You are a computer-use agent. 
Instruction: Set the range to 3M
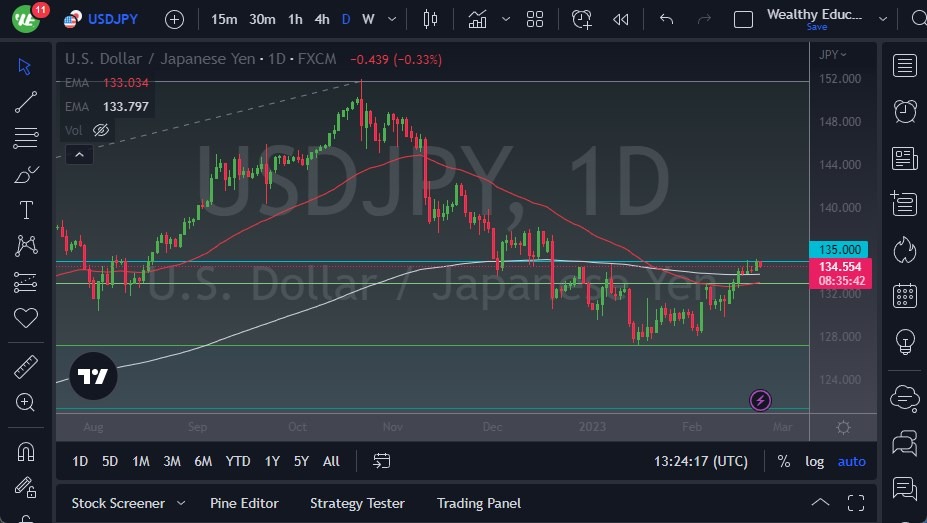[x=171, y=461]
